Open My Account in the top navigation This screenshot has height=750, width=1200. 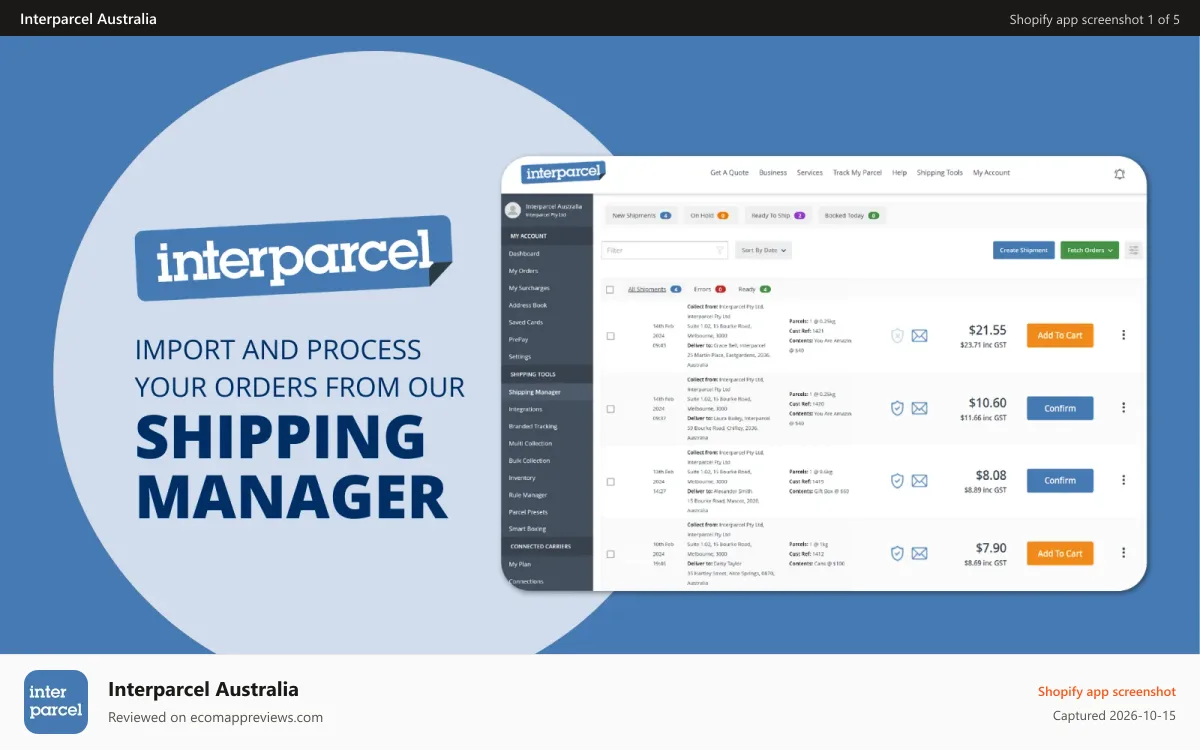(991, 173)
